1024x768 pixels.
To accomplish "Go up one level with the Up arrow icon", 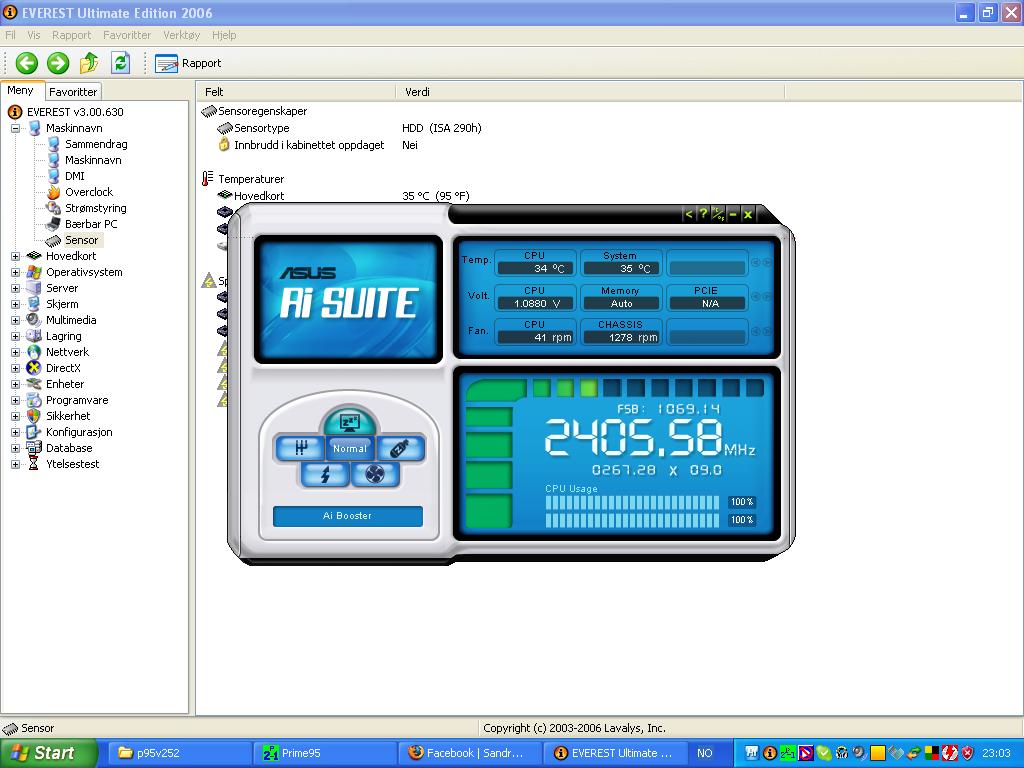I will 89,63.
